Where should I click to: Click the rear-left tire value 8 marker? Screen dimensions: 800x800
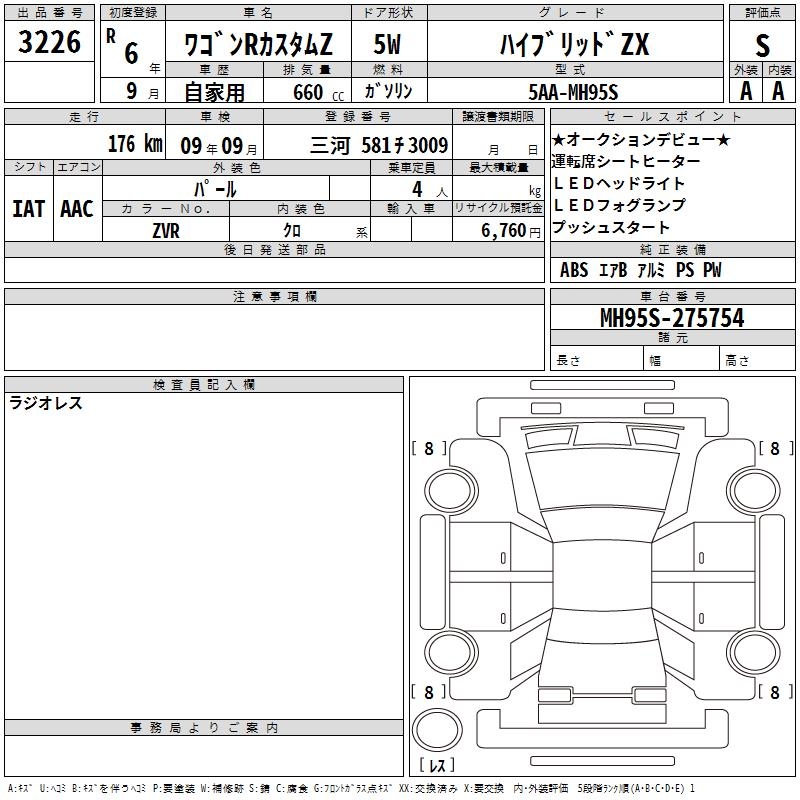[429, 692]
